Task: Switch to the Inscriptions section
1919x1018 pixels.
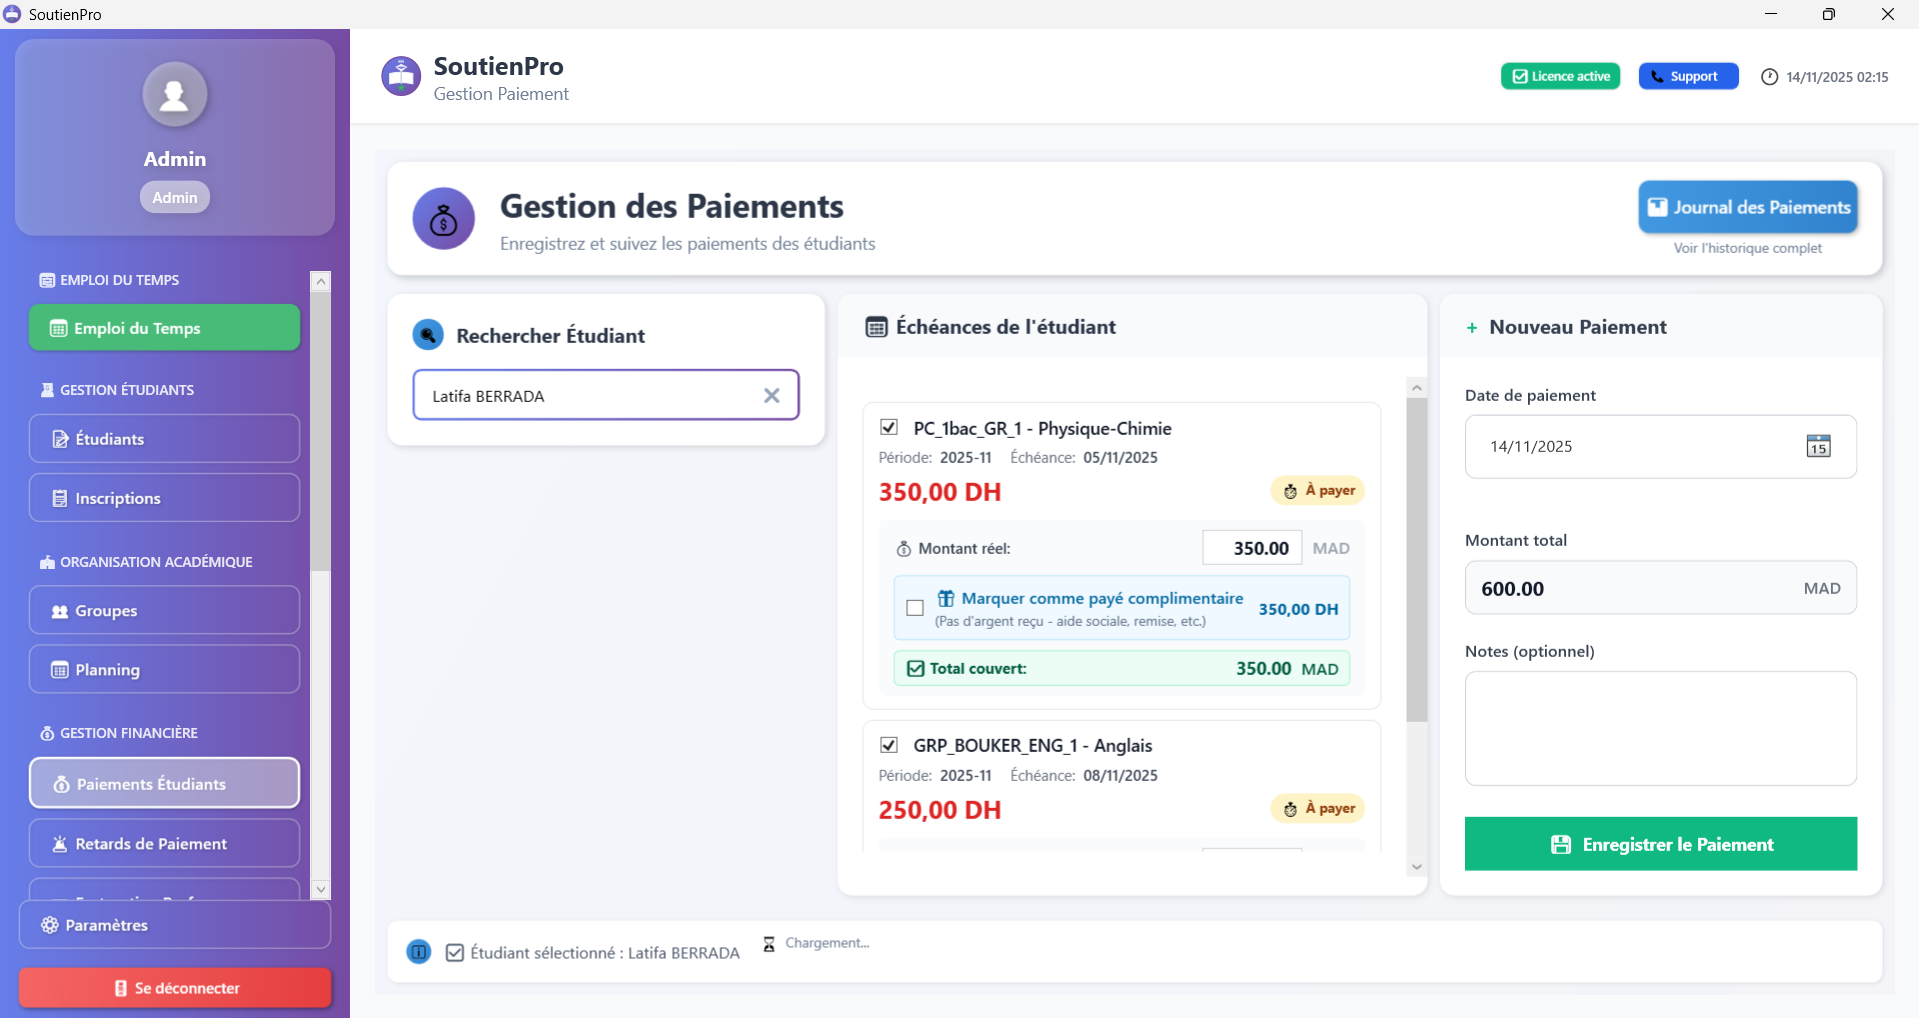Action: pos(163,497)
